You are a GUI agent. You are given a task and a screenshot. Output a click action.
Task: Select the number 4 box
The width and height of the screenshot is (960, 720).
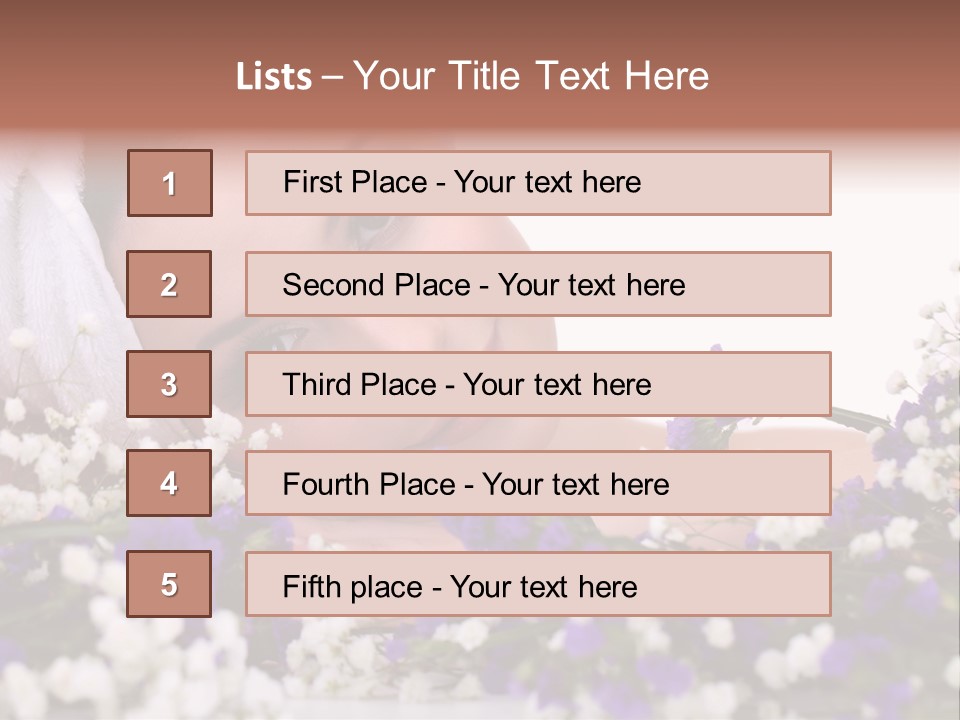tap(169, 483)
